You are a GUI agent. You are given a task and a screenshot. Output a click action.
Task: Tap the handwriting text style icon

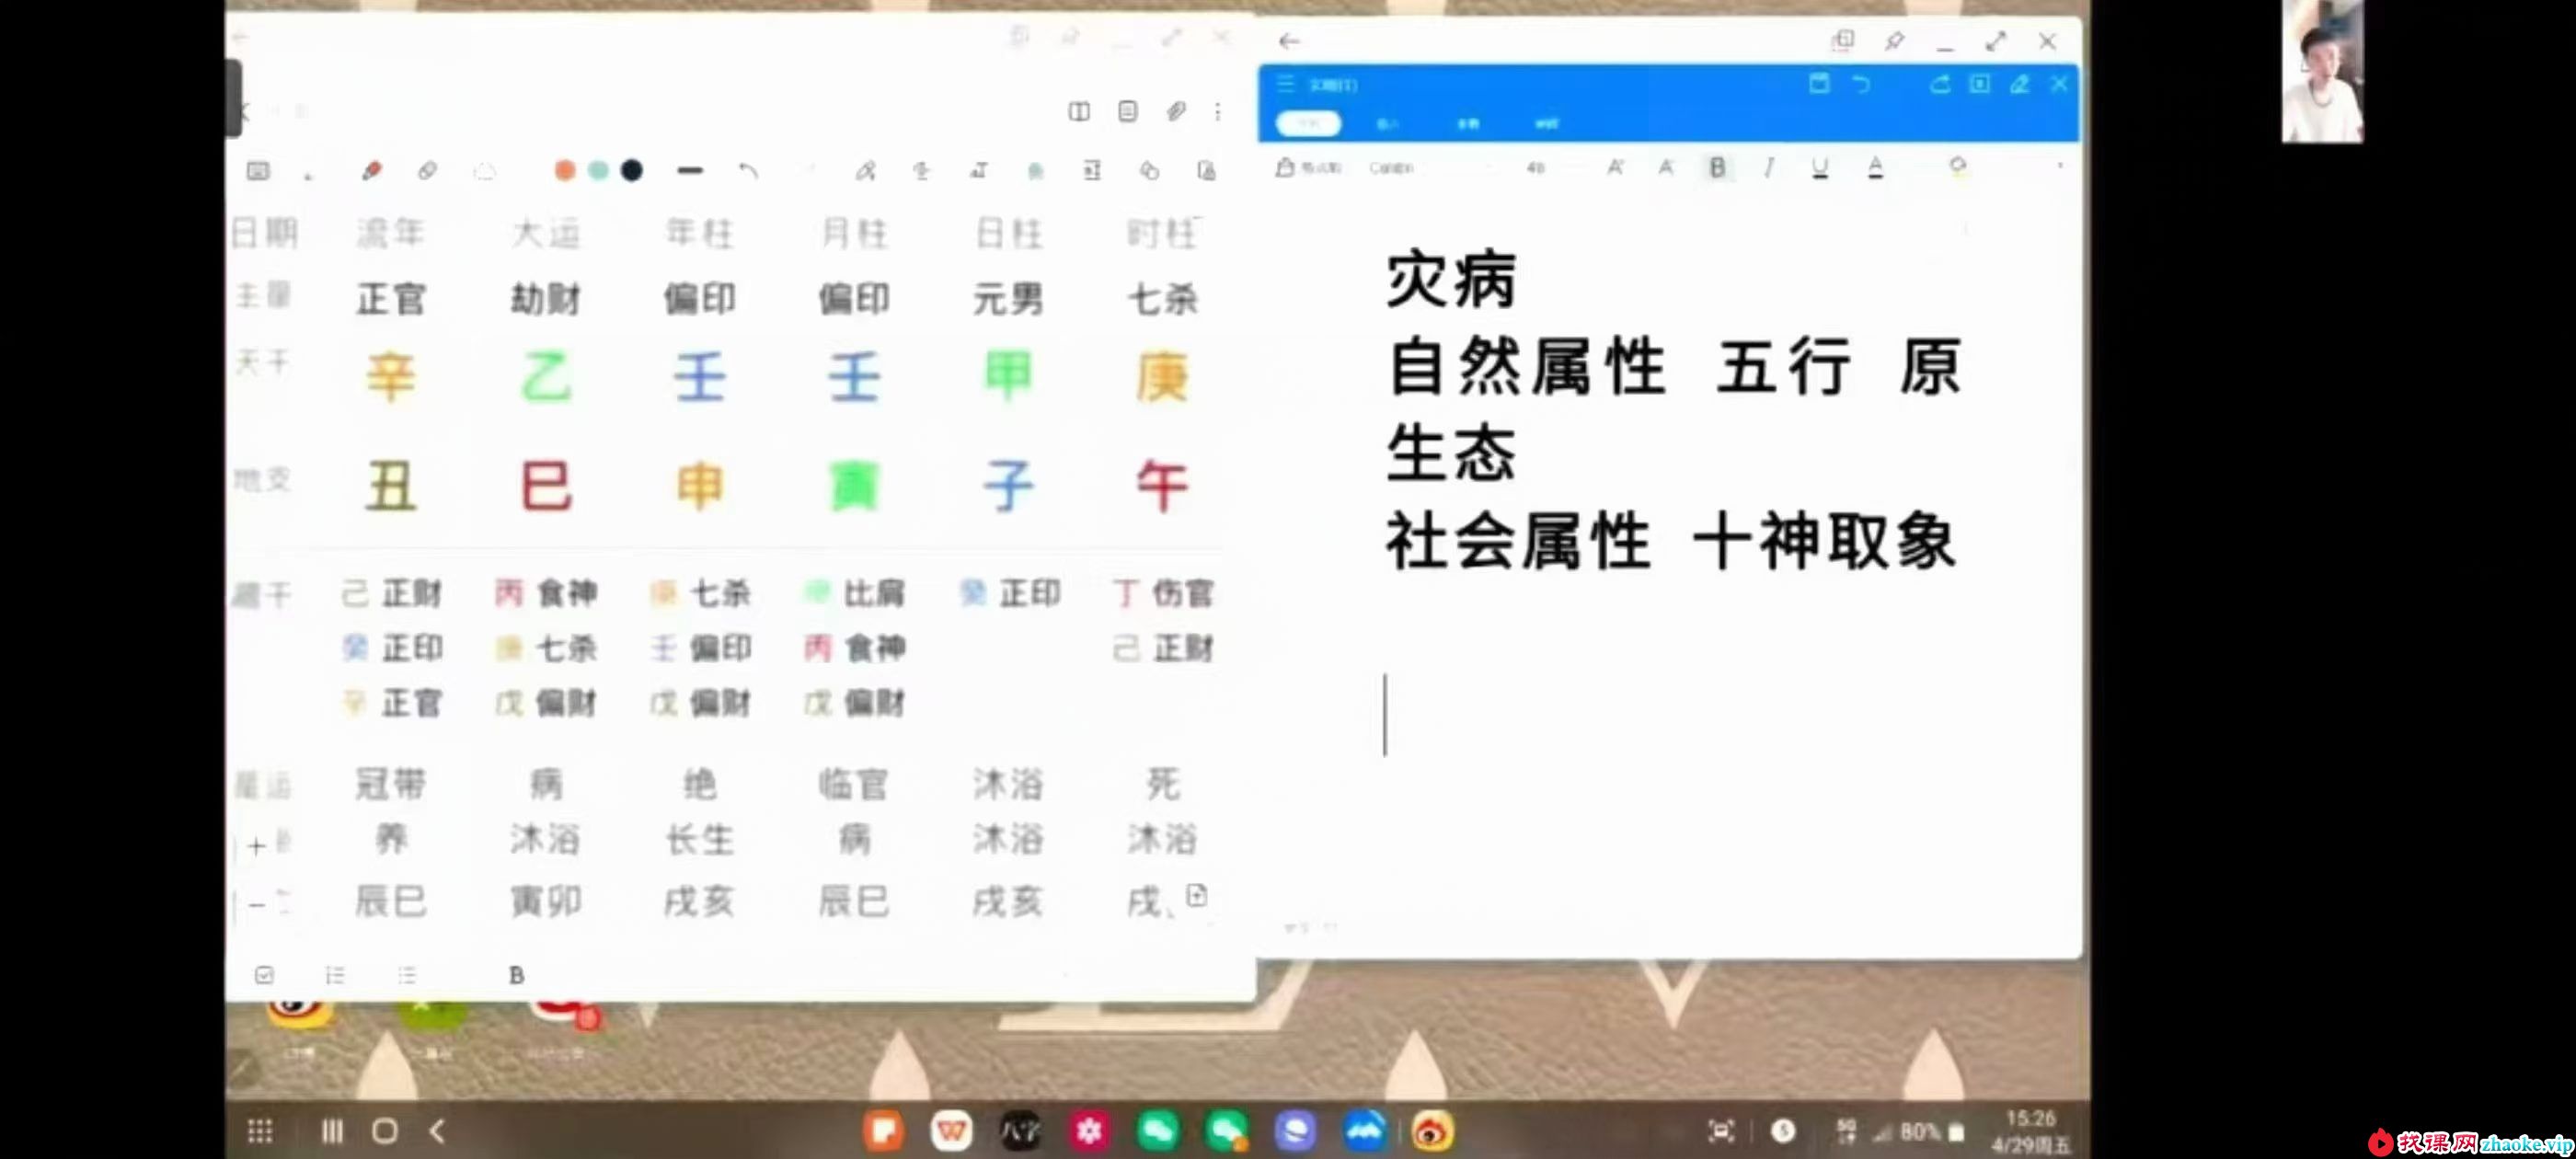(x=979, y=171)
